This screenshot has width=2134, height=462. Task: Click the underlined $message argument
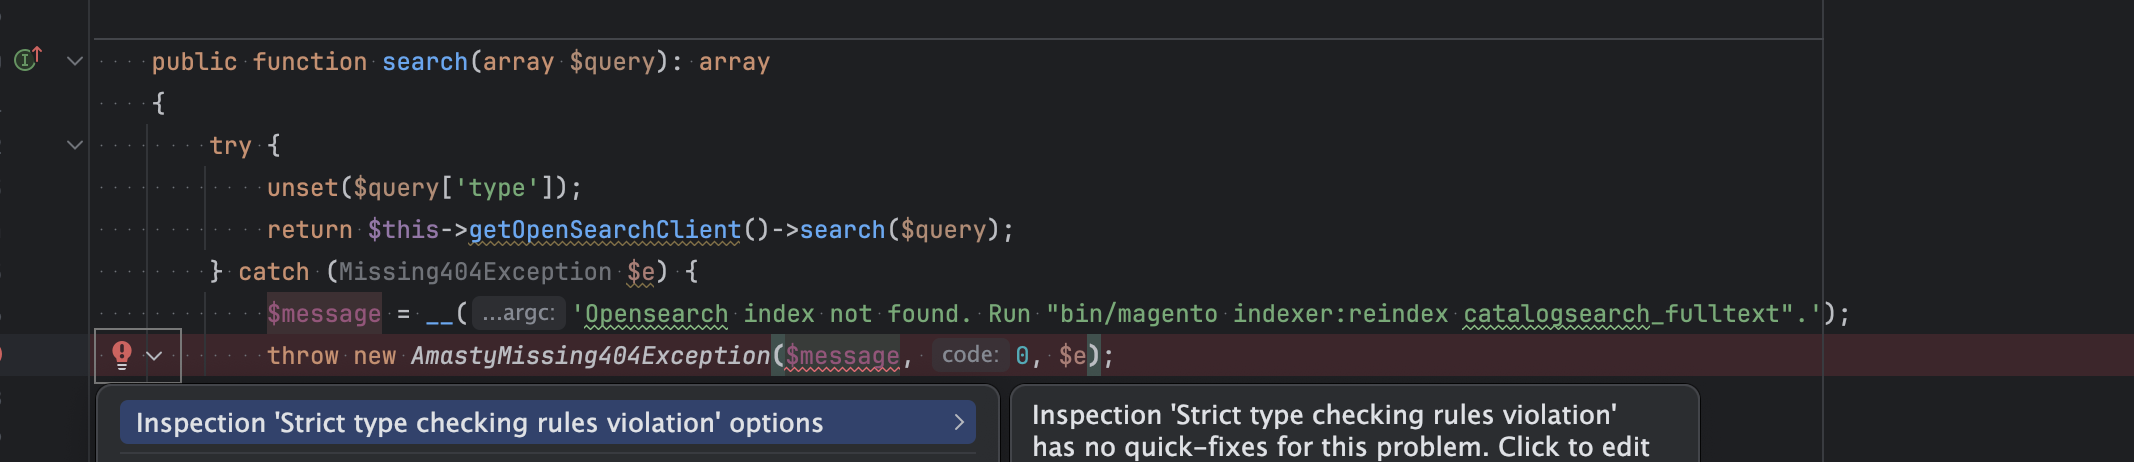[x=842, y=355]
